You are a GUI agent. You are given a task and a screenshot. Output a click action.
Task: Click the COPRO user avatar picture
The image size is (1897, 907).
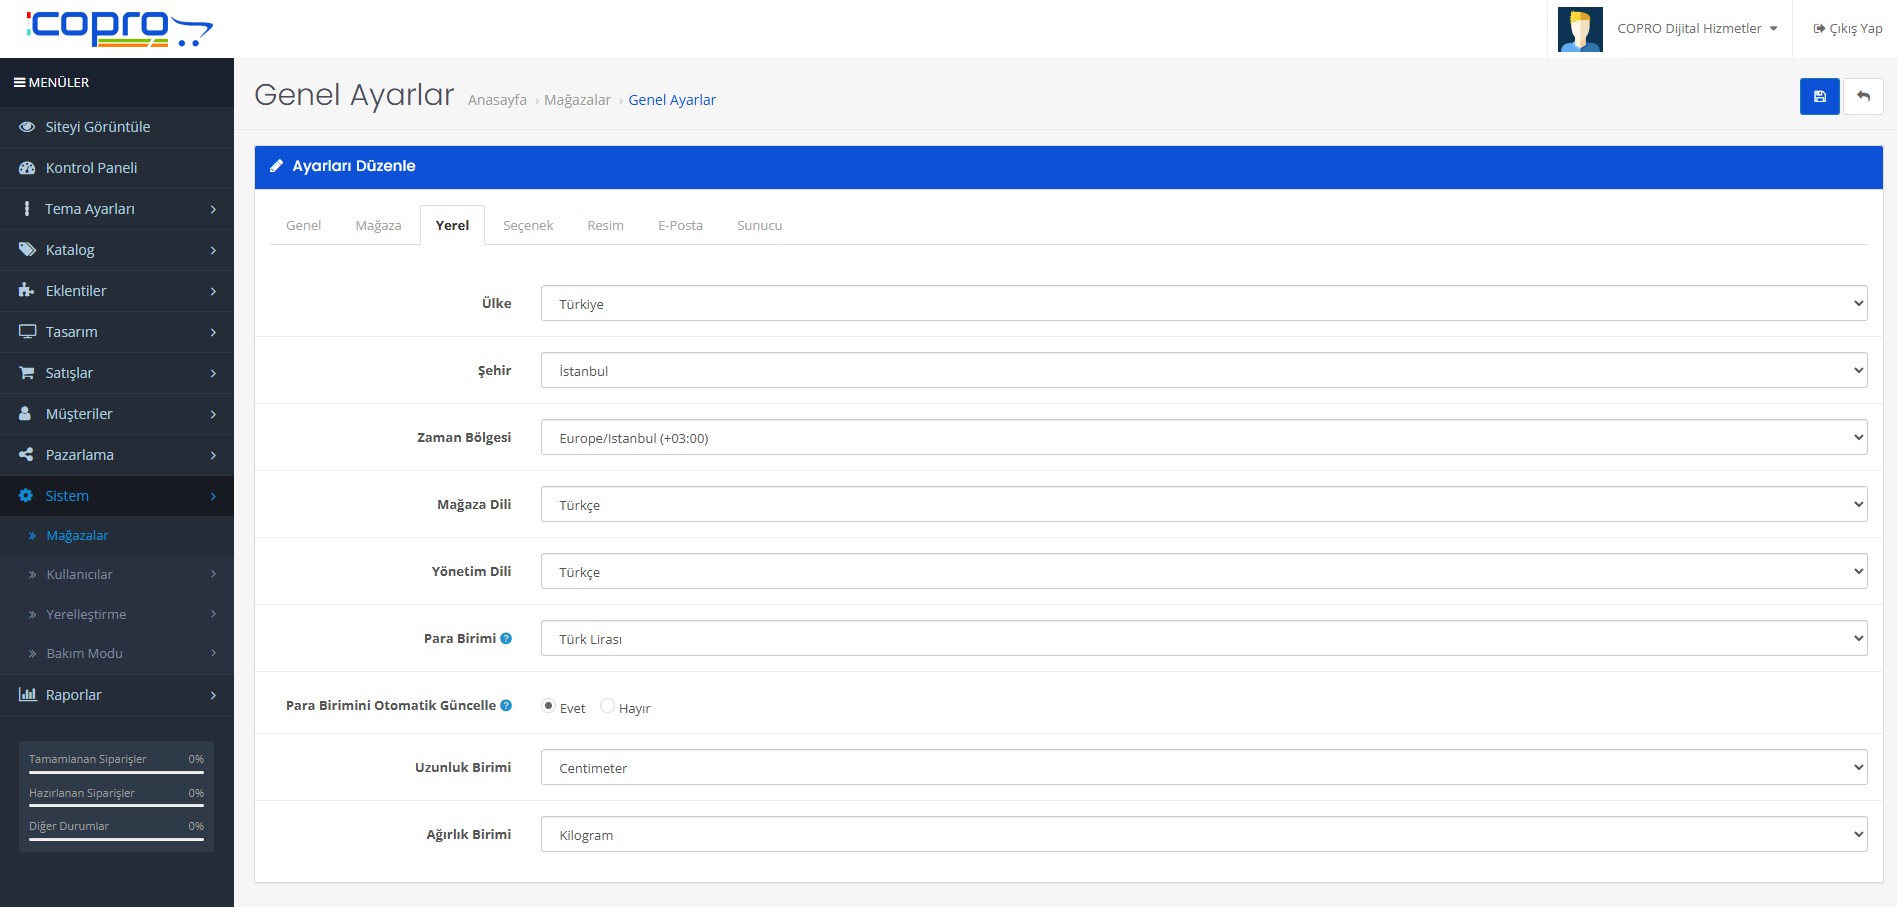1580,29
